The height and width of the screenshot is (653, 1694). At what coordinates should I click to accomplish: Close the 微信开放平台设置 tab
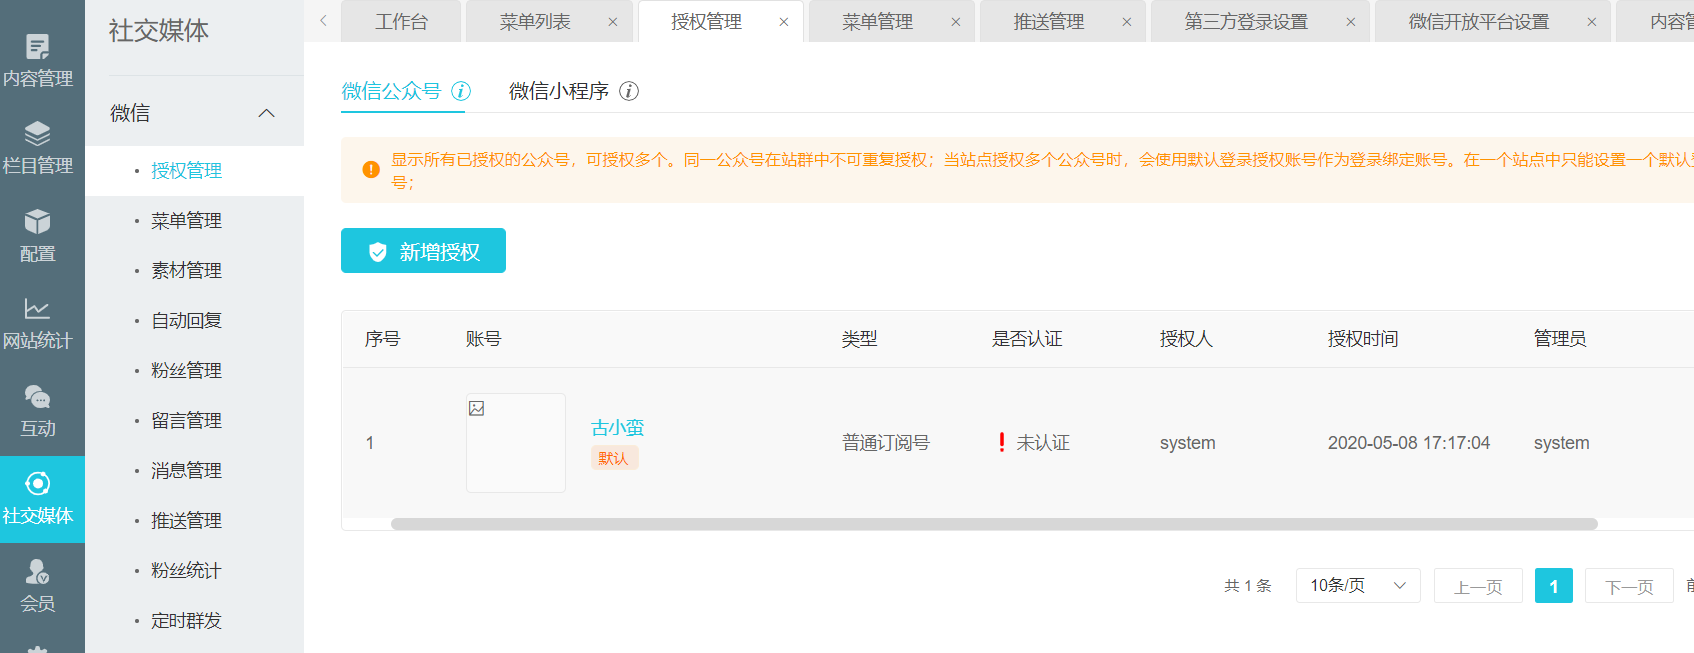[1592, 22]
